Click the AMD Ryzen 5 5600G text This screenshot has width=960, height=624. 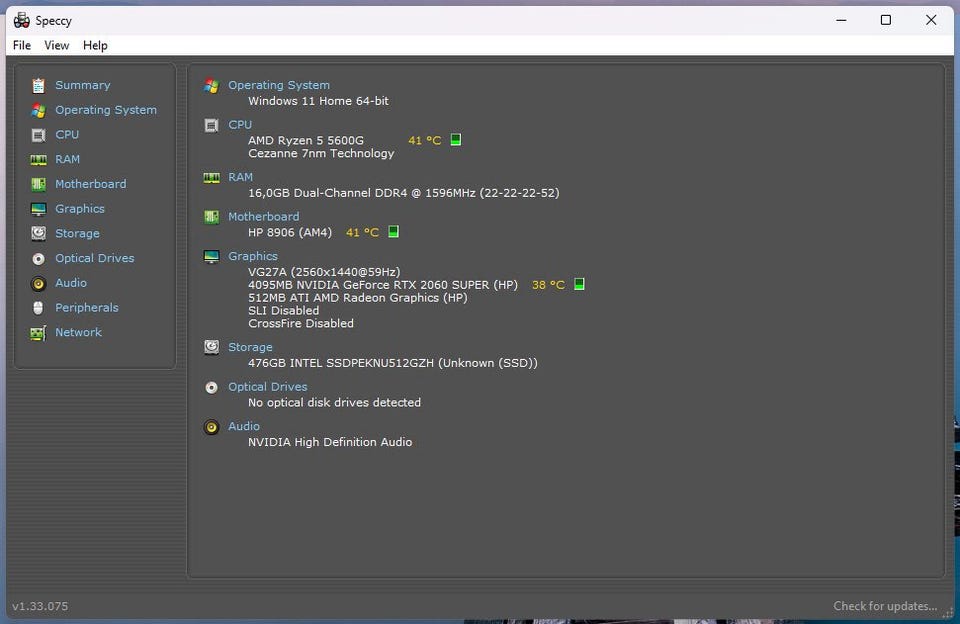pyautogui.click(x=306, y=140)
